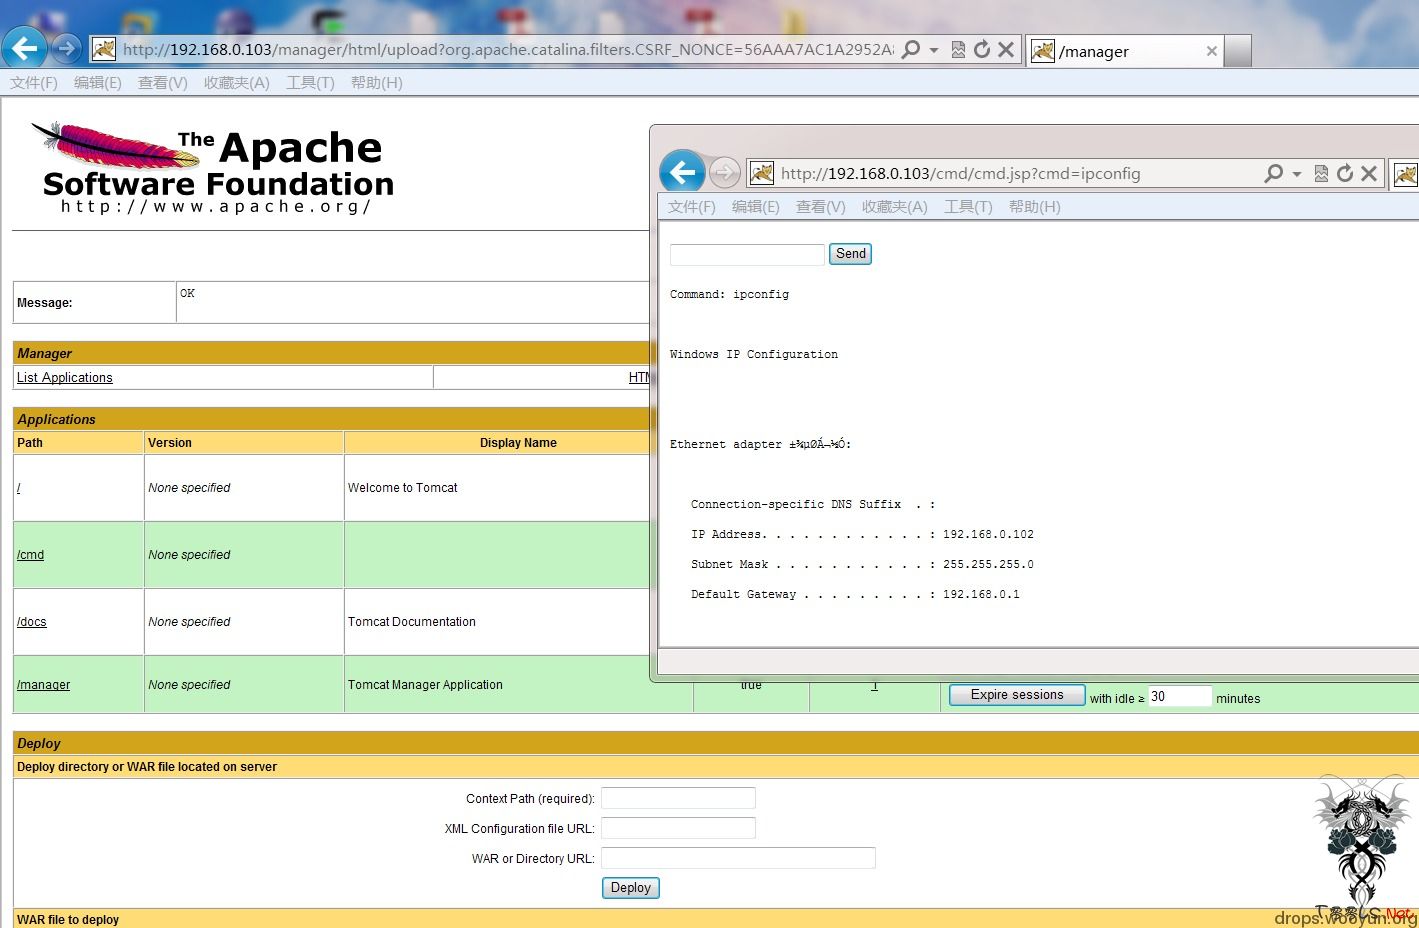The width and height of the screenshot is (1419, 928).
Task: Click 'Tomcat Manager Application' display name
Action: coord(425,685)
